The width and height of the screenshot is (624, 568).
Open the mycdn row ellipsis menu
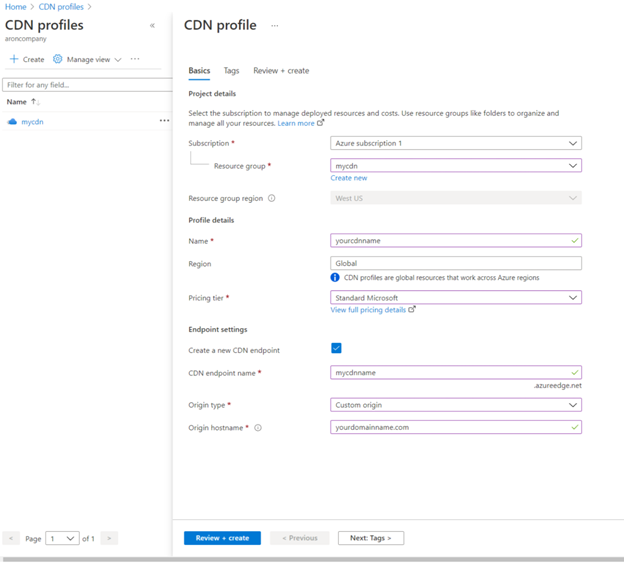coord(164,121)
